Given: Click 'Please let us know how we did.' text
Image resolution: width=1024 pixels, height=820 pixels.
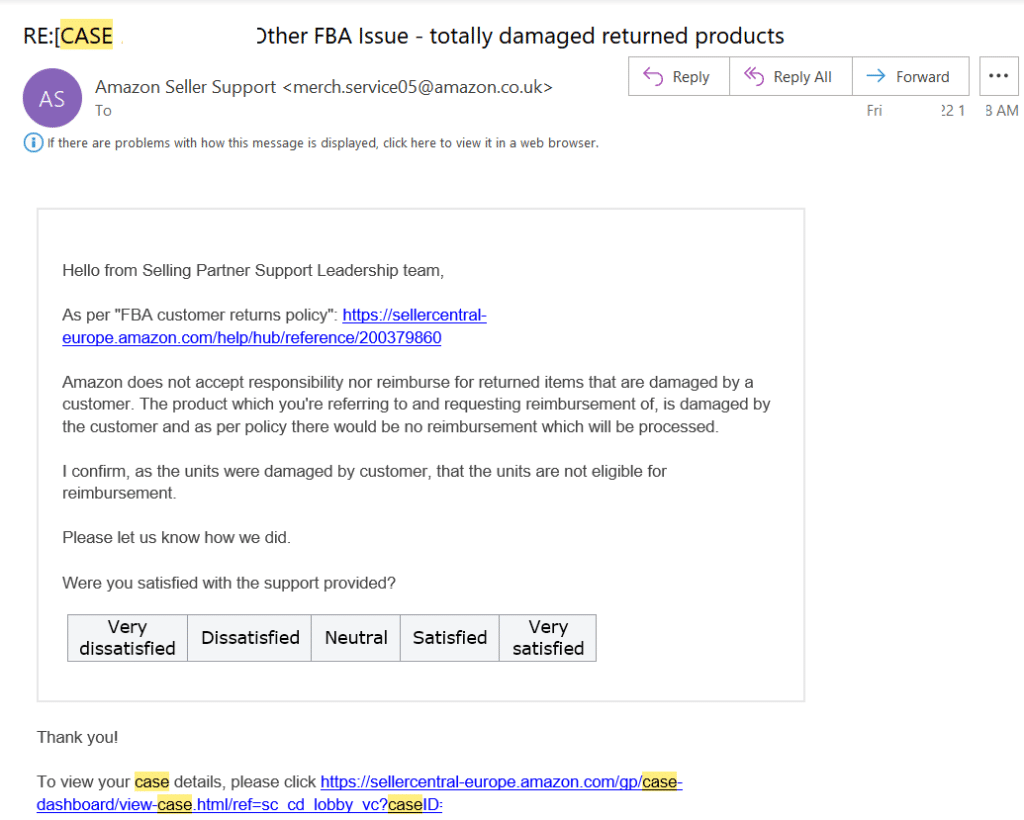Looking at the screenshot, I should (176, 537).
